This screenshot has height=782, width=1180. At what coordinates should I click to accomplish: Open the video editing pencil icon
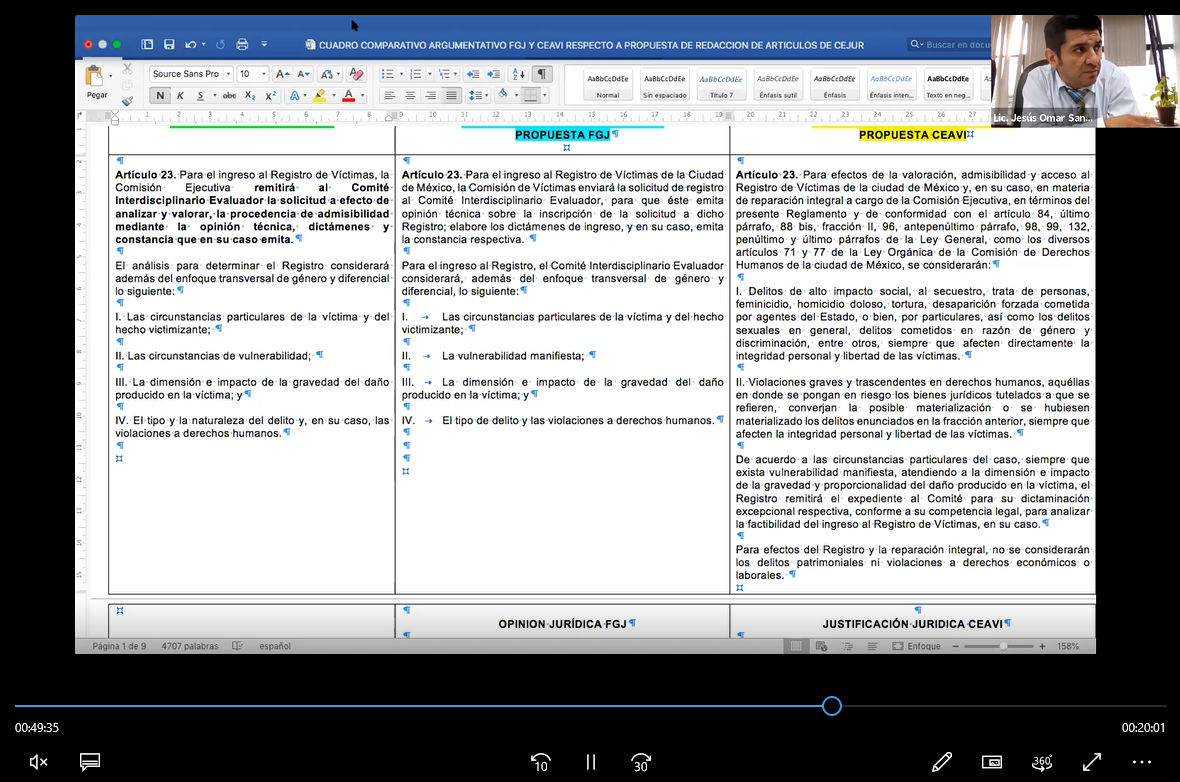tap(941, 762)
